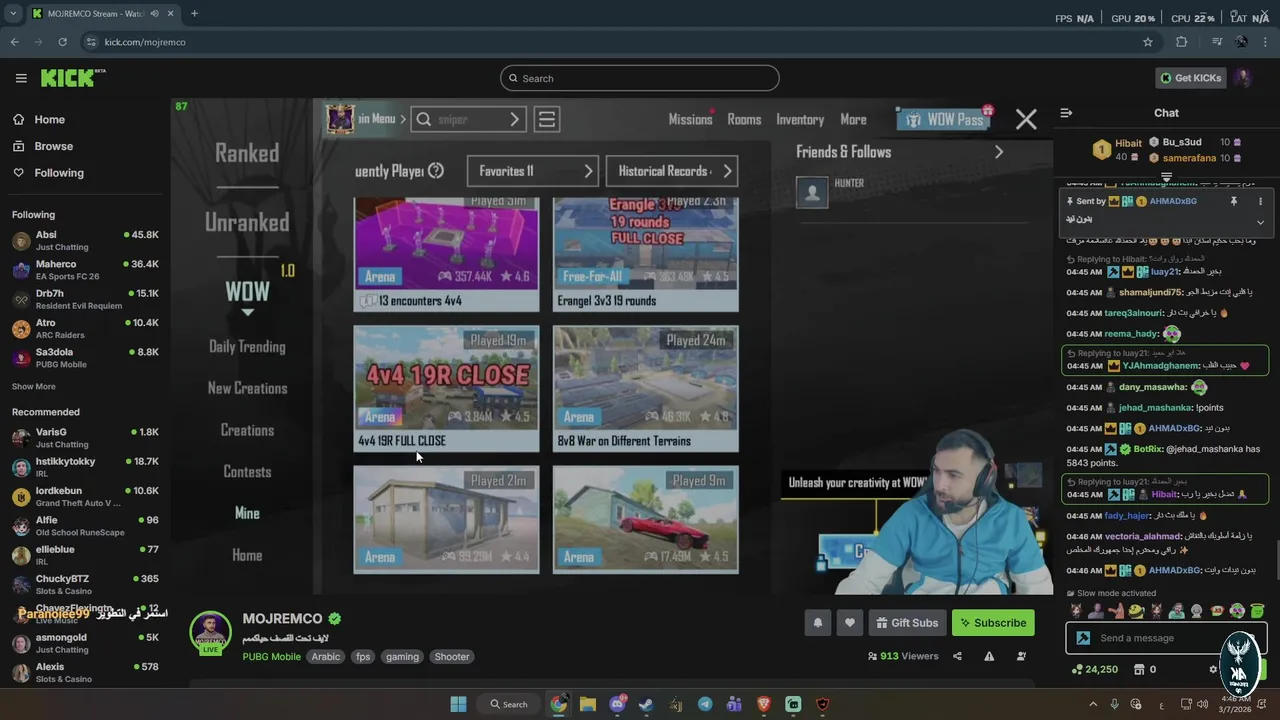Open File Explorer from the taskbar
Image resolution: width=1280 pixels, height=720 pixels.
tap(588, 704)
